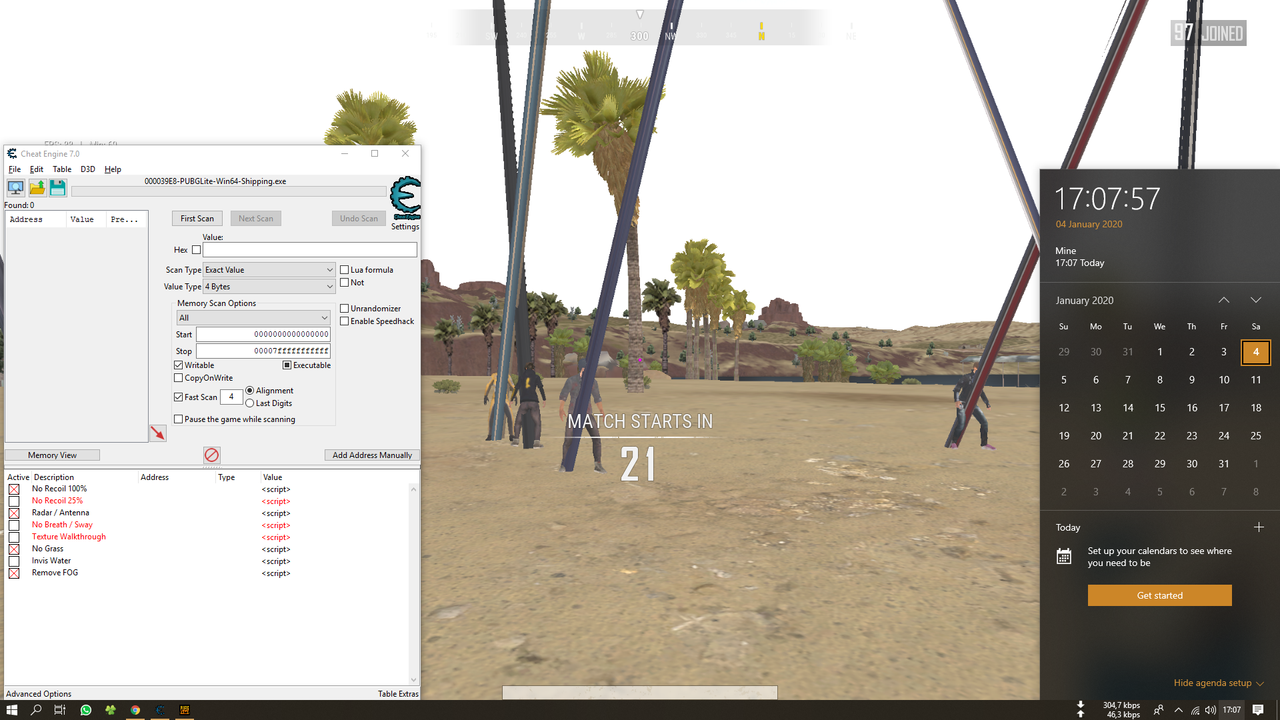The height and width of the screenshot is (720, 1280).
Task: Open the green clover app in taskbar
Action: click(x=110, y=710)
